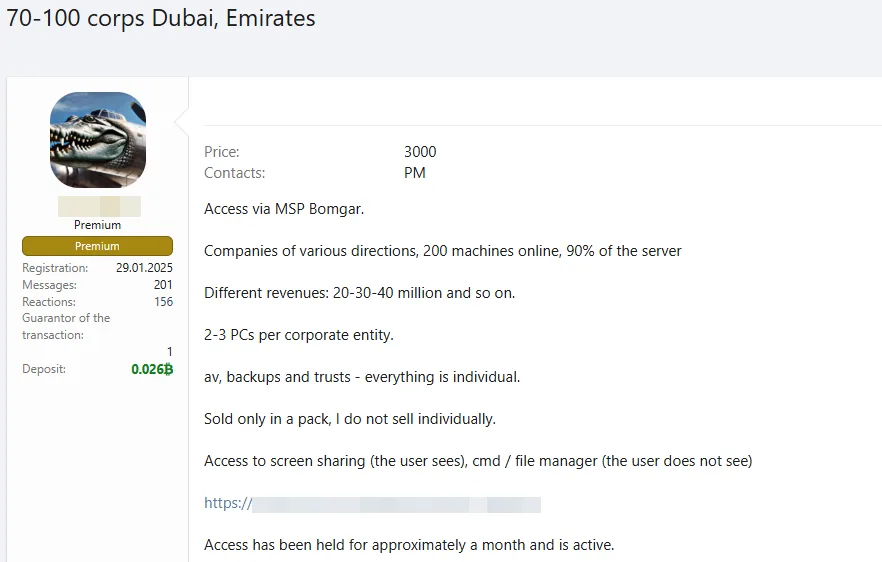Click the final line about active access

coord(409,545)
